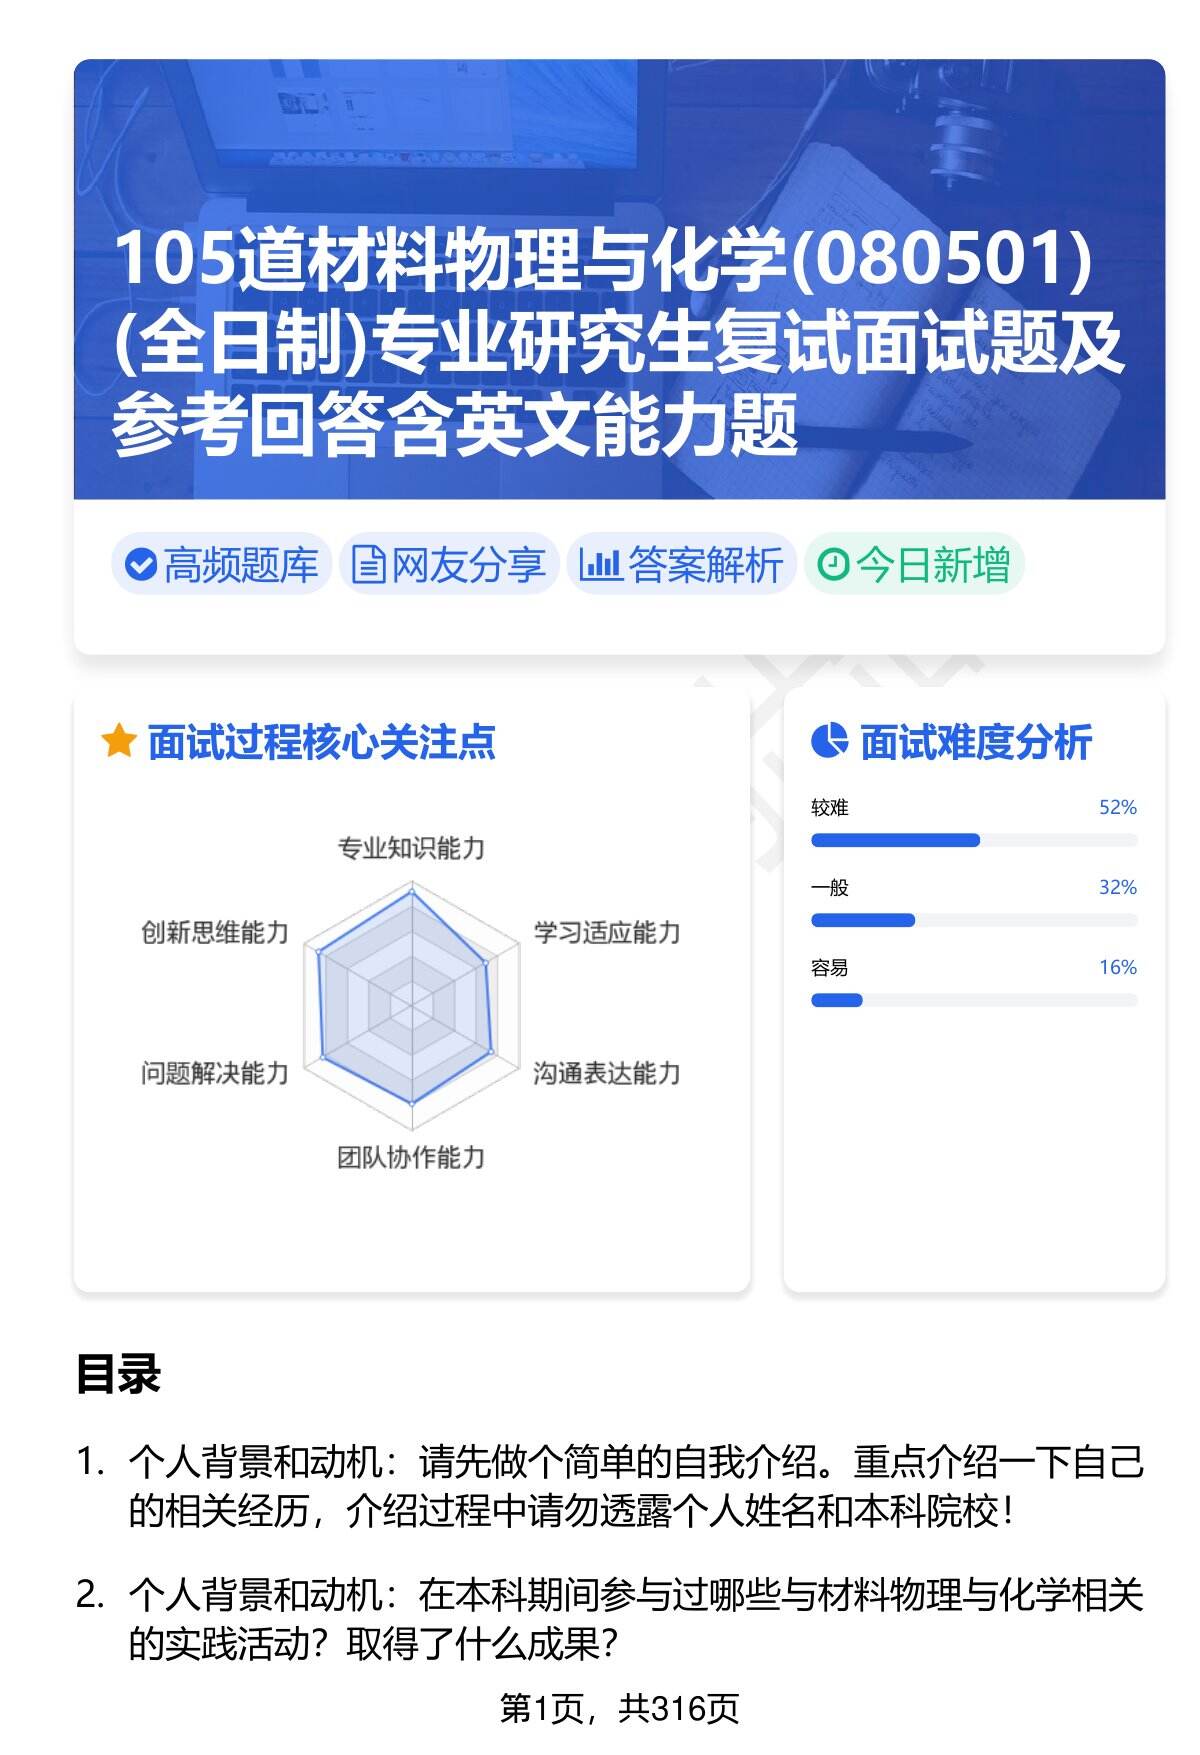Open the second 目录 entry about 实践活动
The height and width of the screenshot is (1755, 1200).
[x=634, y=1619]
